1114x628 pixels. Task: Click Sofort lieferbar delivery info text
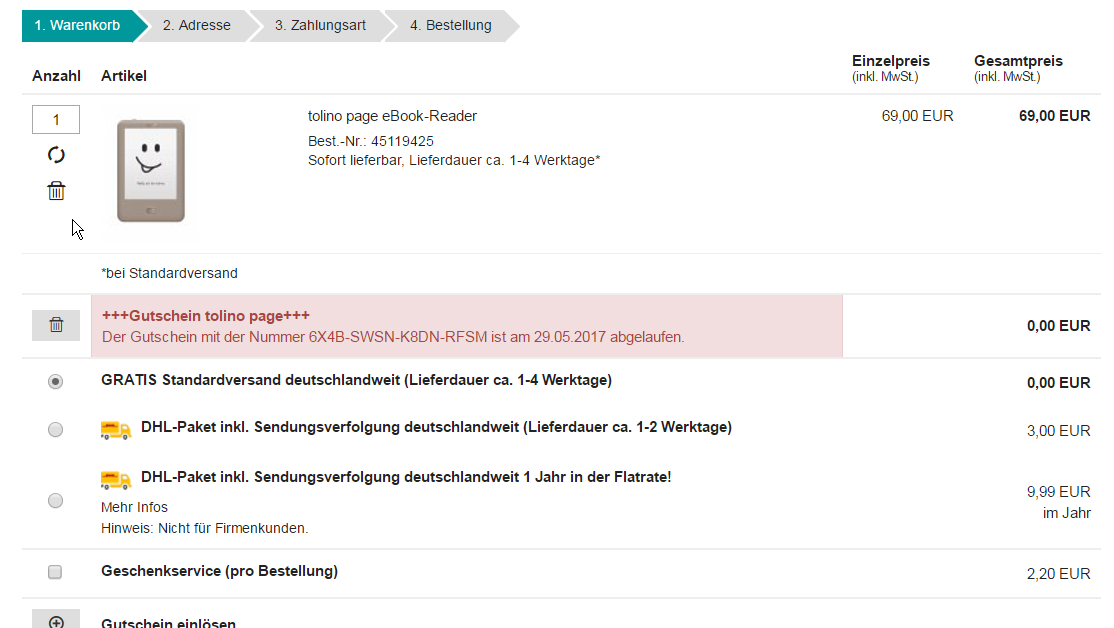click(454, 161)
